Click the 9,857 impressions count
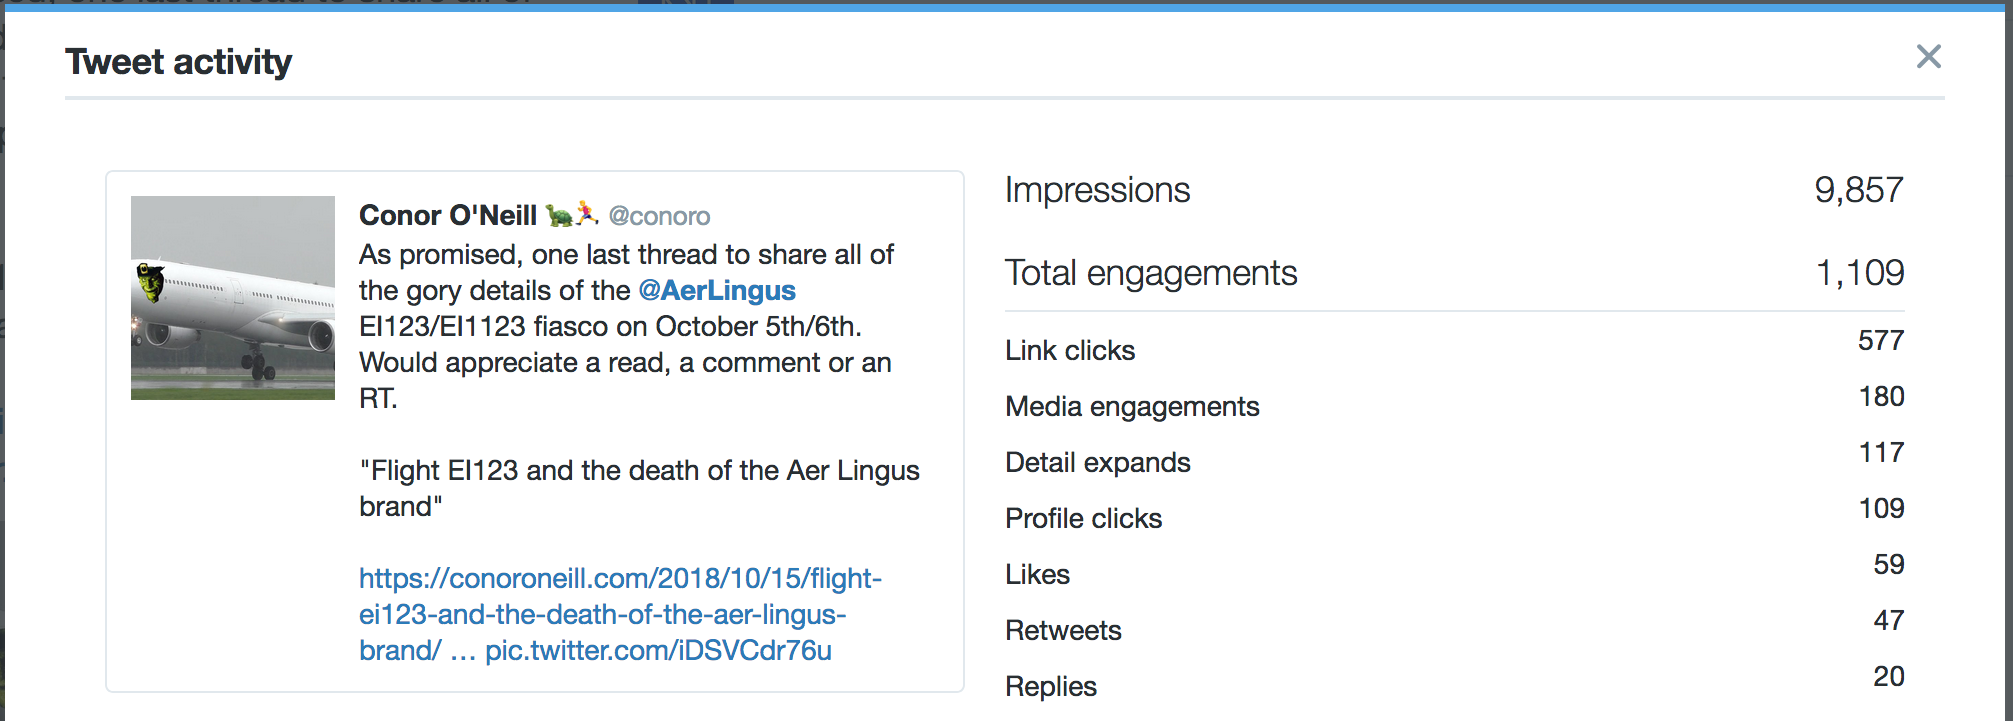This screenshot has width=2013, height=721. 1859,190
